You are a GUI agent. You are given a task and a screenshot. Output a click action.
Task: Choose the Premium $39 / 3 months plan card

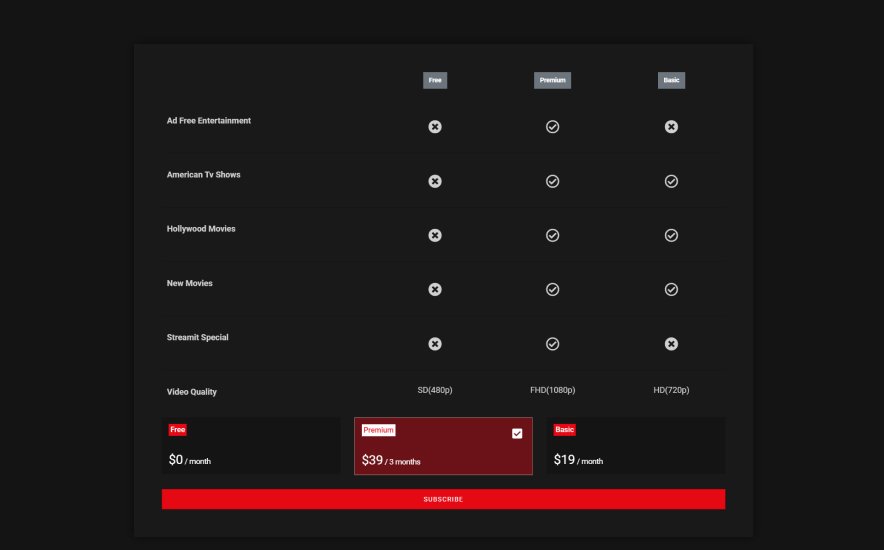pyautogui.click(x=443, y=446)
